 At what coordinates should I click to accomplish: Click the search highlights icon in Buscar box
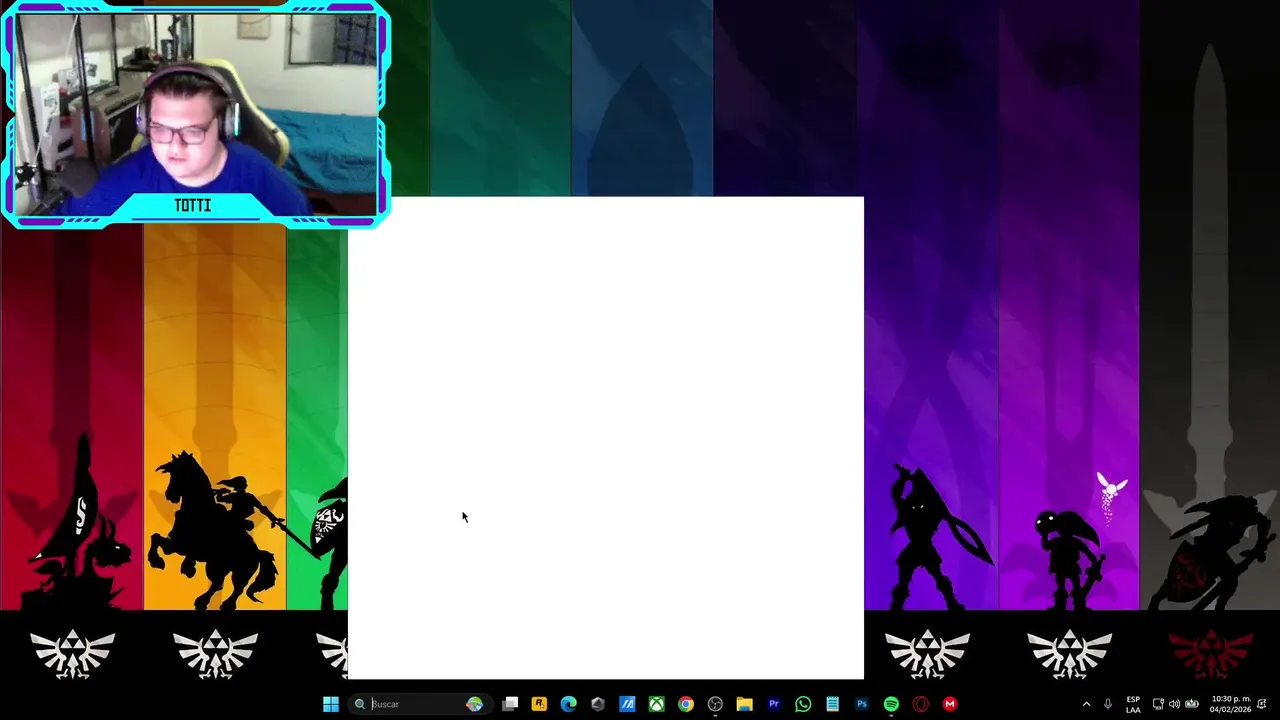[x=475, y=704]
